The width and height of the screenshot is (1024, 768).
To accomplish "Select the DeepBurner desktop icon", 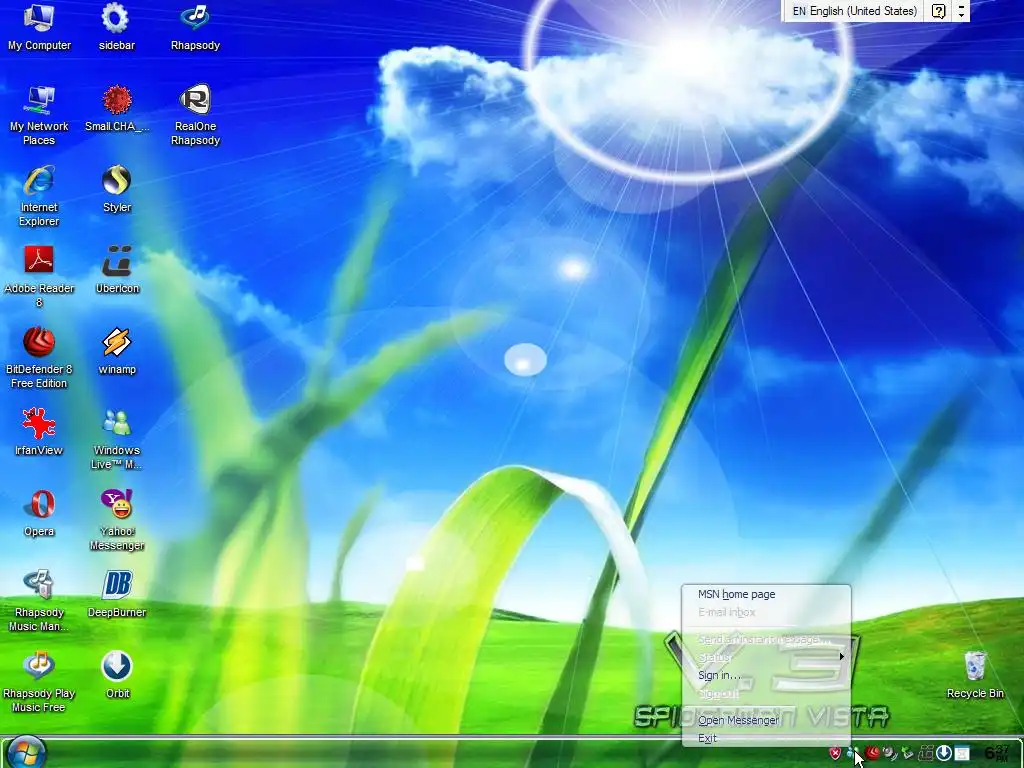I will click(x=117, y=594).
